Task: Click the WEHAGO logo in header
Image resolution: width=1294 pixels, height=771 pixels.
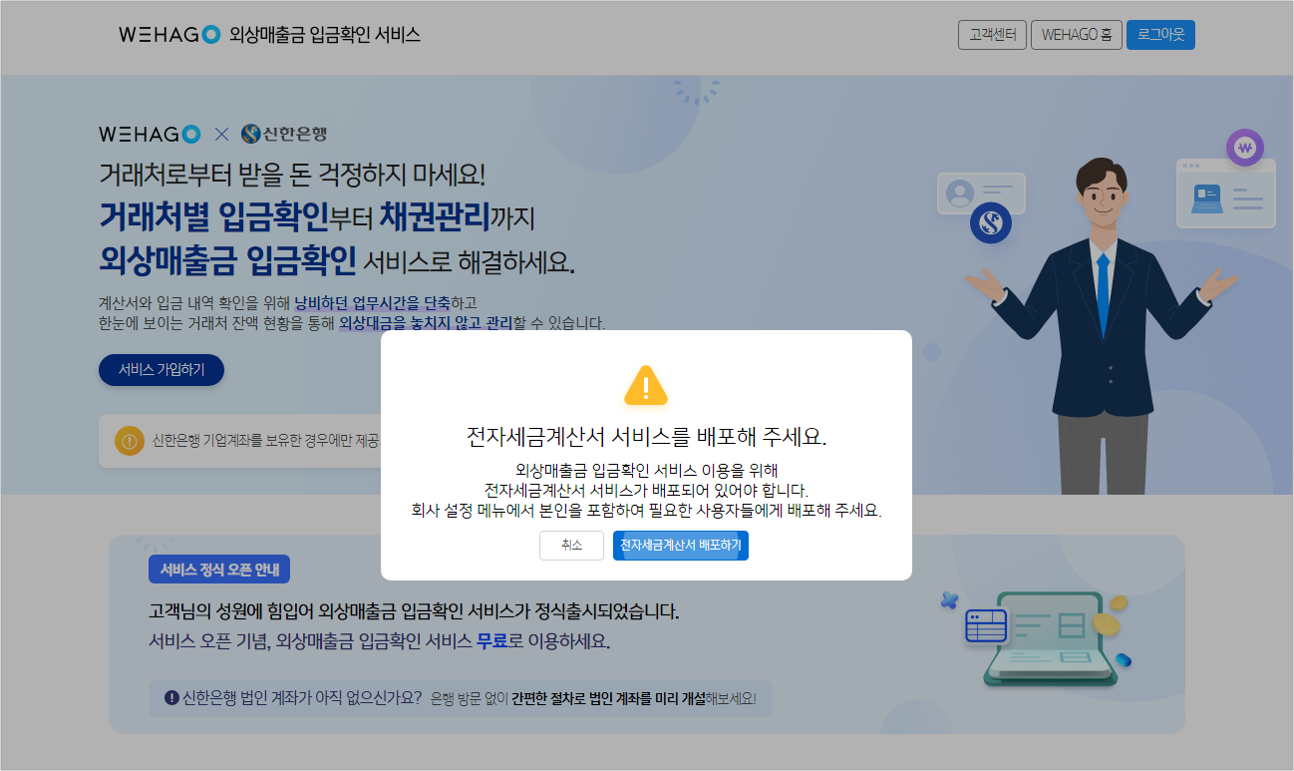Action: coord(169,34)
